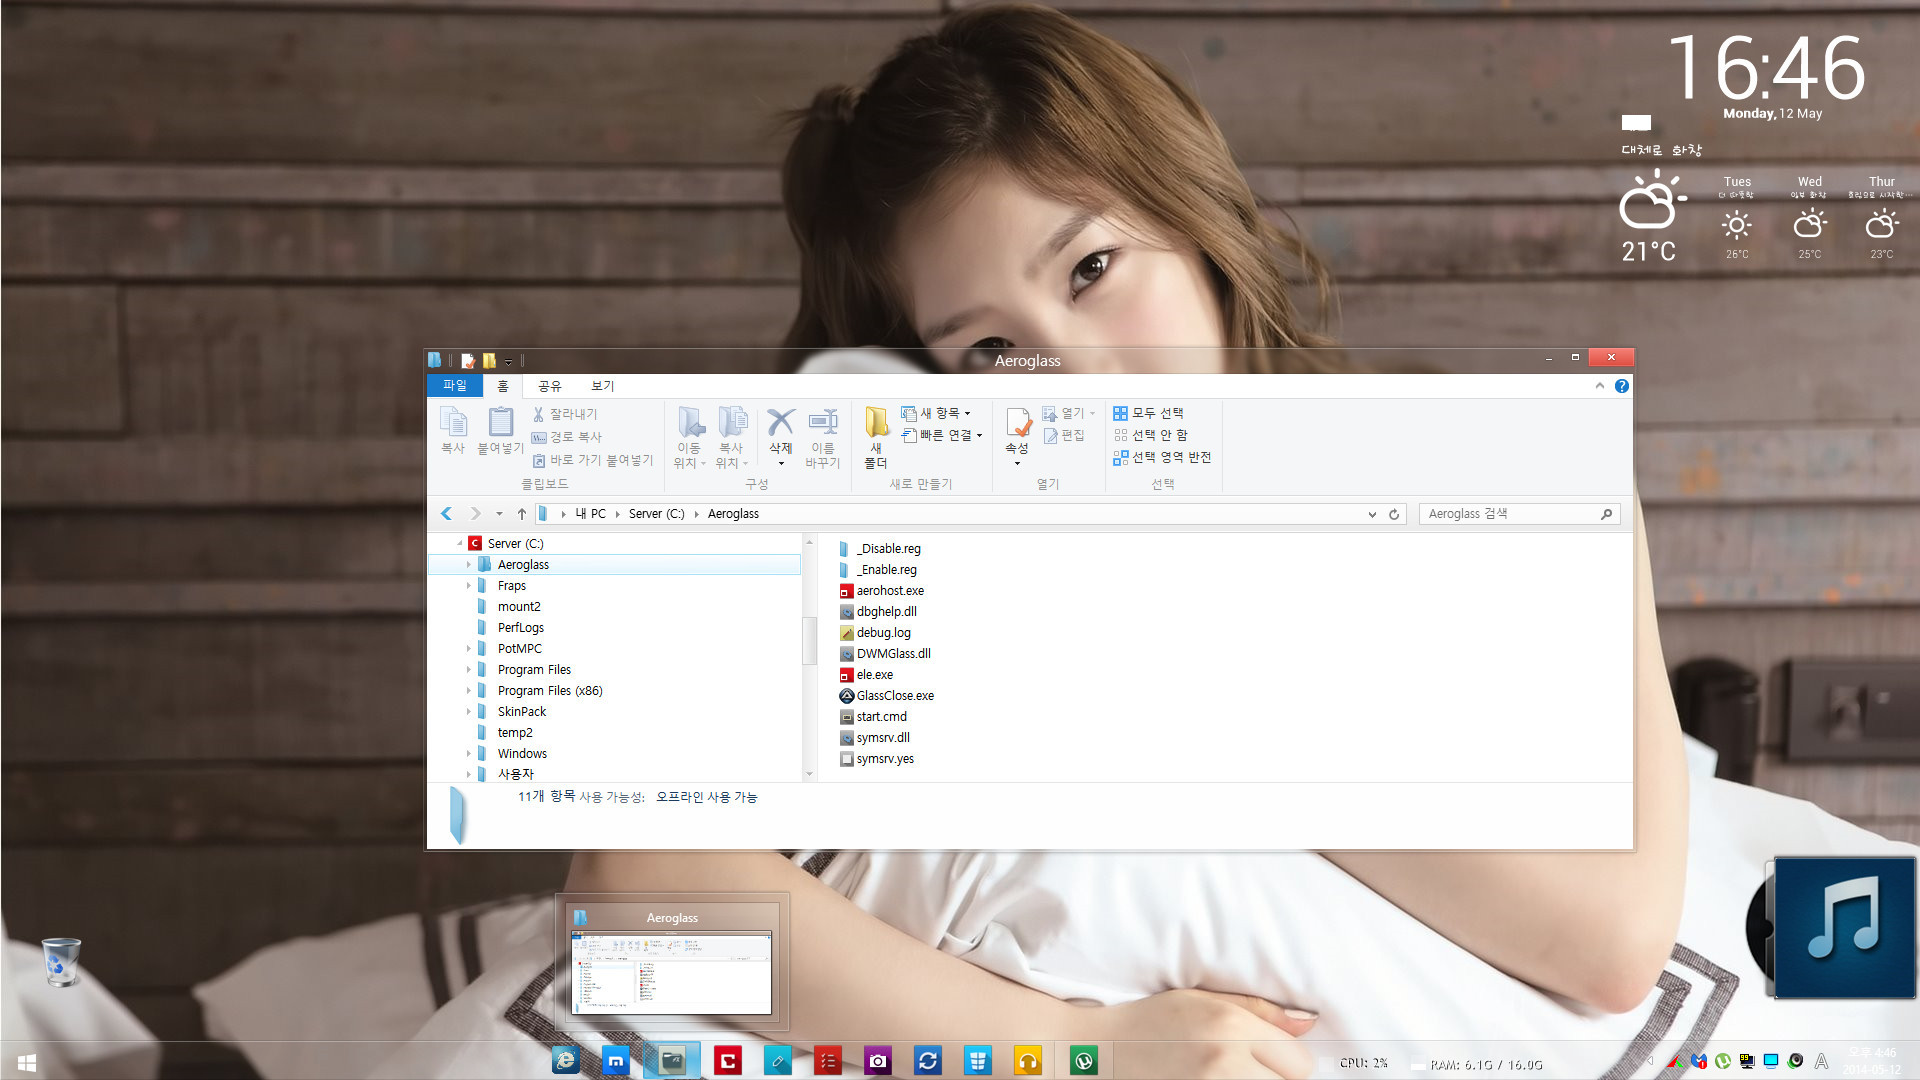This screenshot has width=1920, height=1080.
Task: Click the music note widget
Action: point(1845,928)
